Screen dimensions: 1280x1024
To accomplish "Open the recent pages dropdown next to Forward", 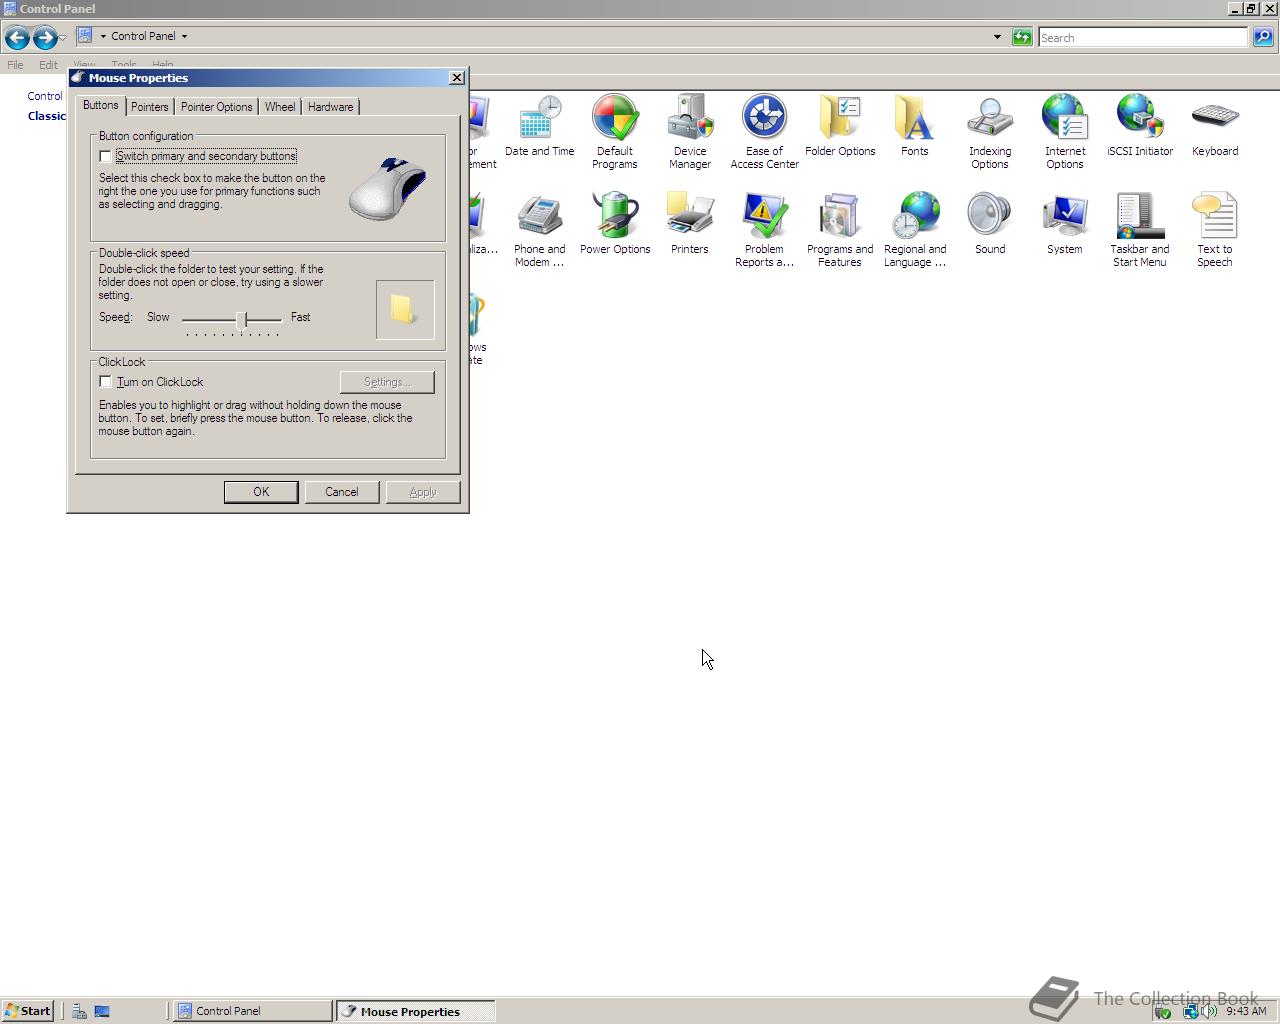I will 62,38.
